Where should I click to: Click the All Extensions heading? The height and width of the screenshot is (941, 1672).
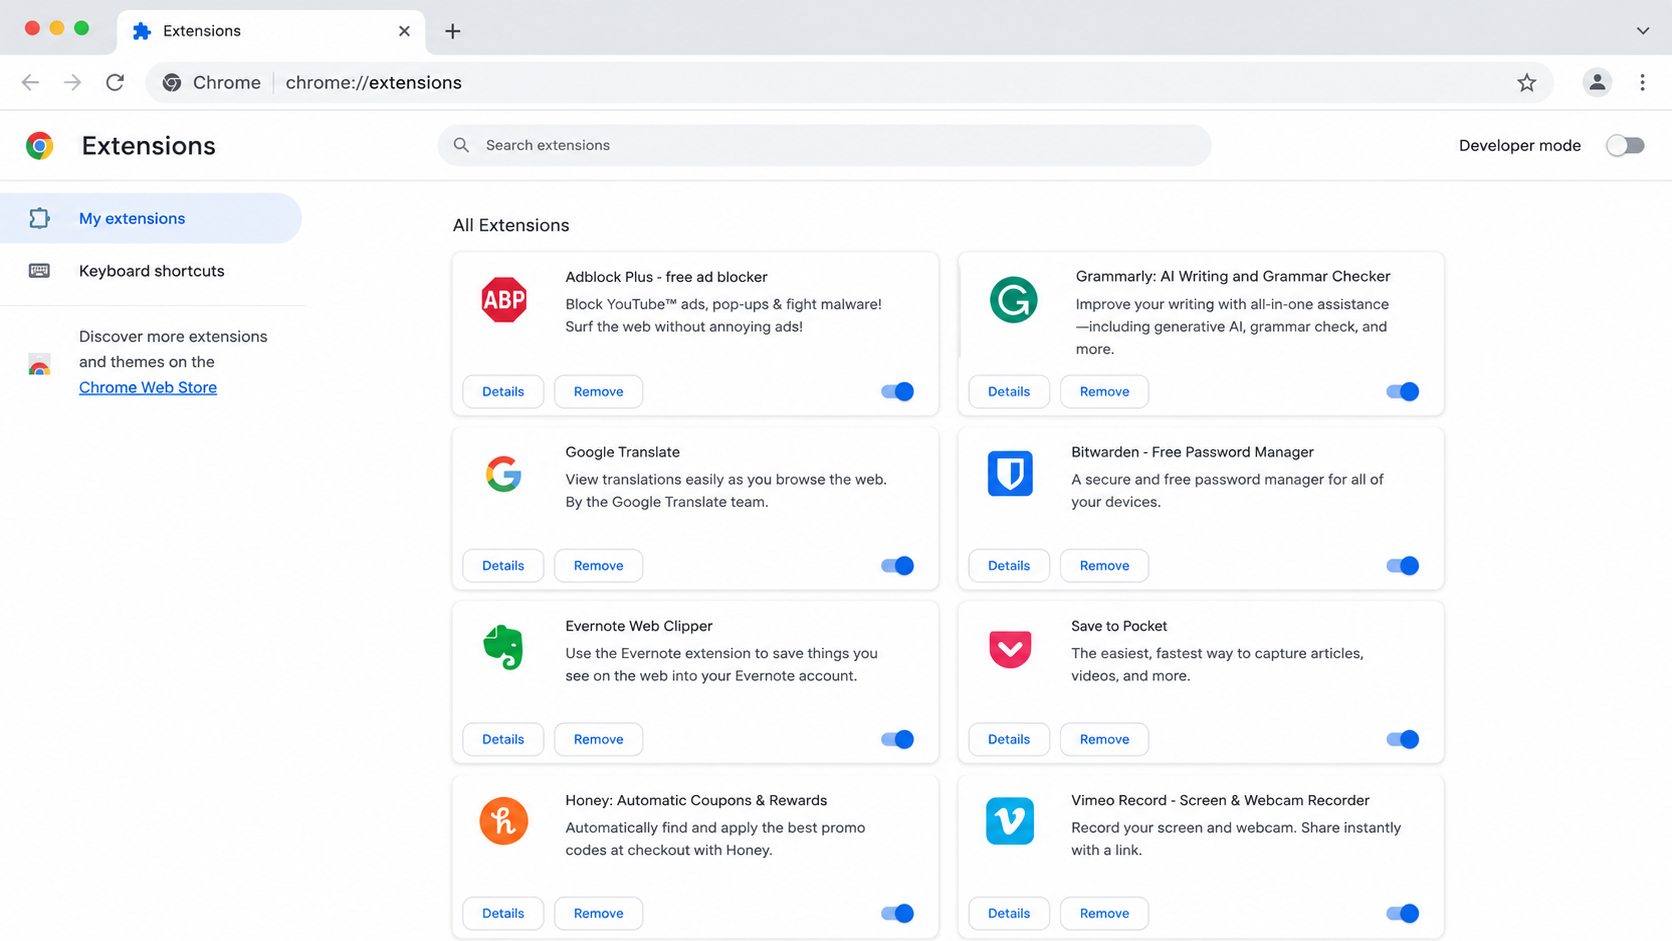pos(511,226)
